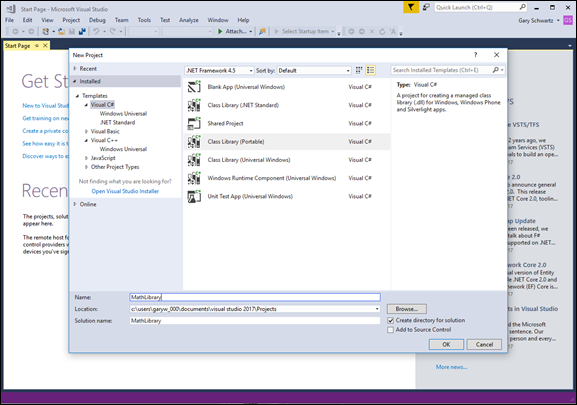Click the Open File toolbar icon
This screenshot has height=405, width=577.
(x=61, y=32)
